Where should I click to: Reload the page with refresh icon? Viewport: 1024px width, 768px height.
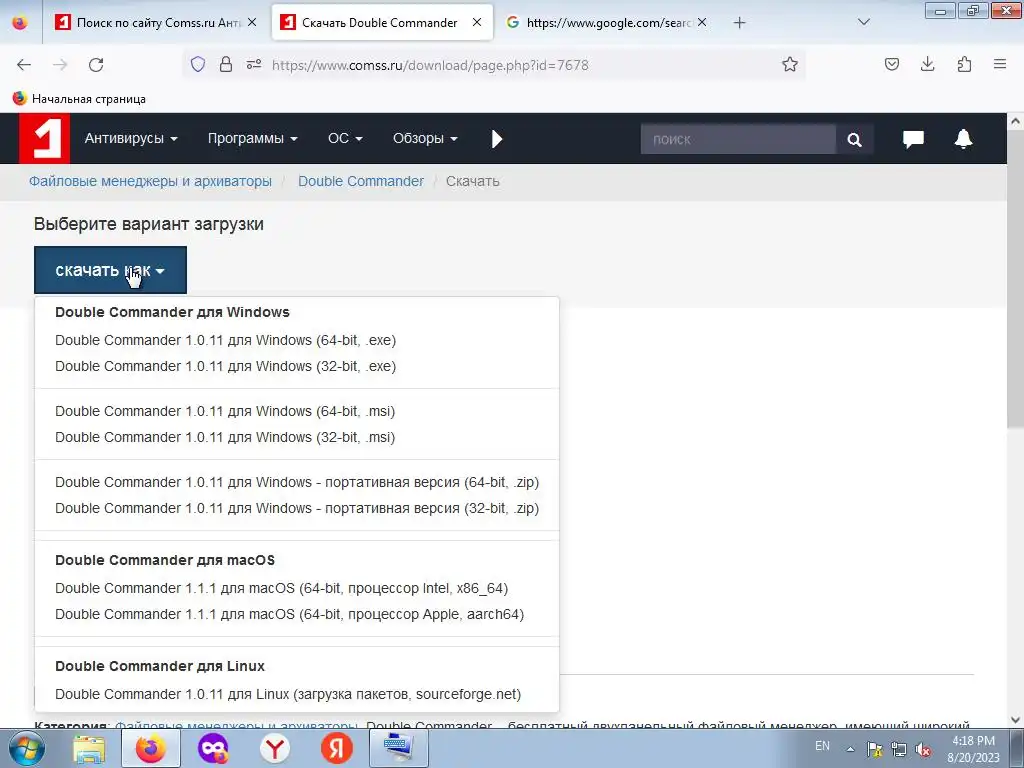point(96,65)
